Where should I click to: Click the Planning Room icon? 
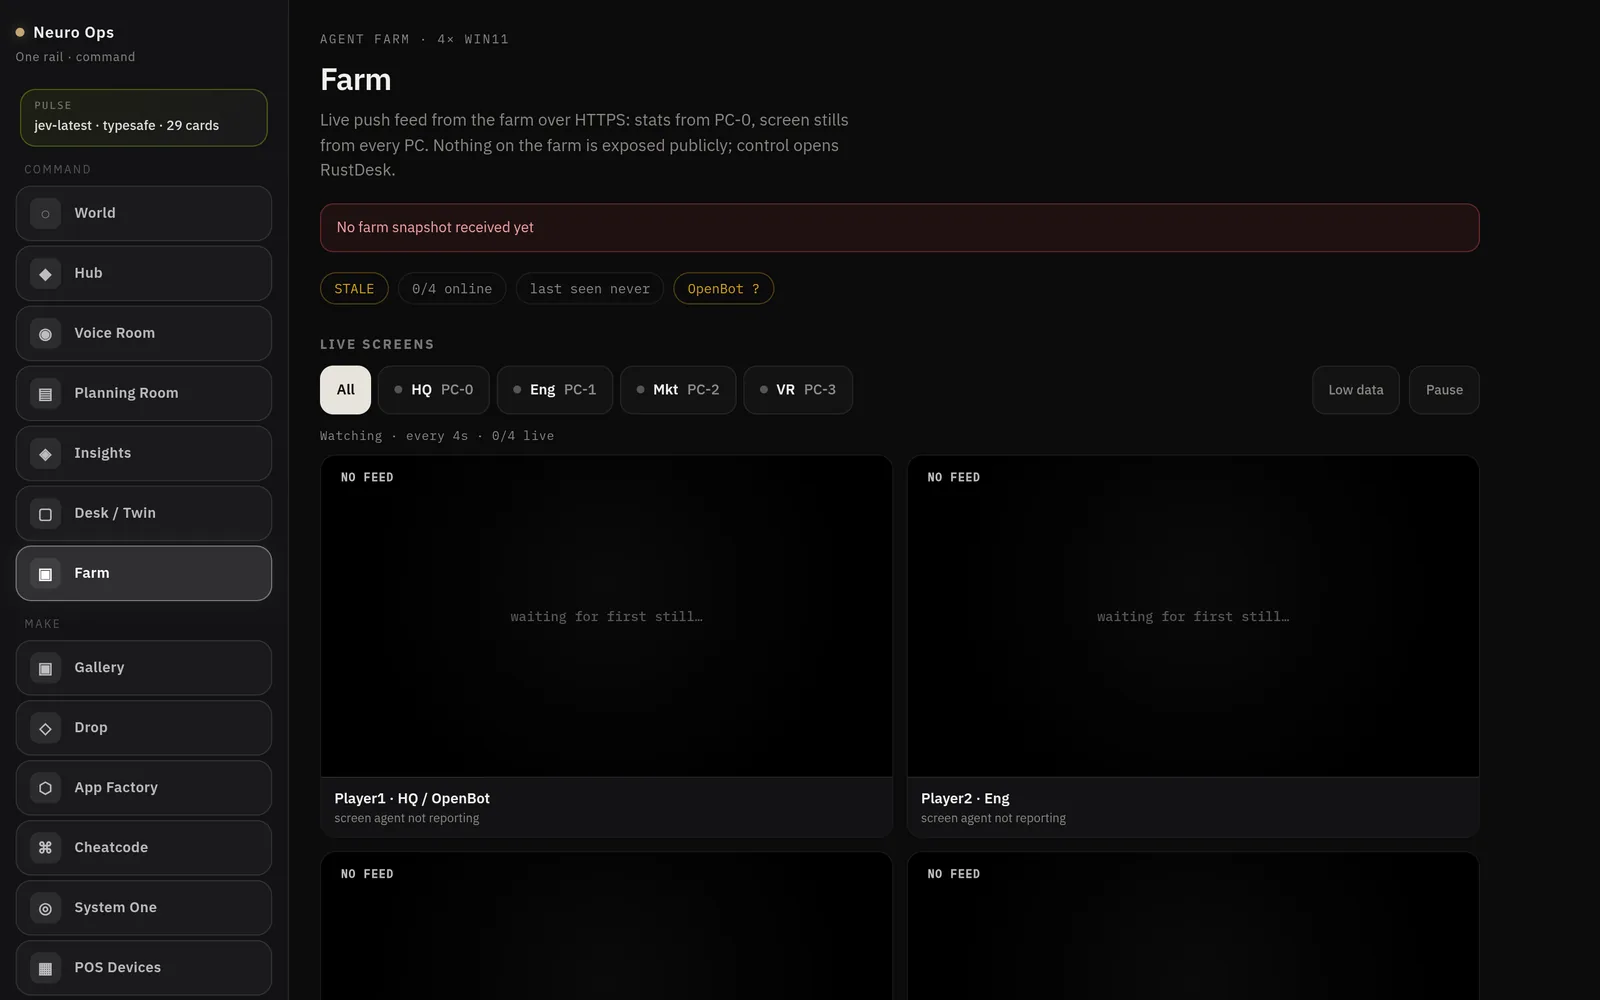(45, 393)
